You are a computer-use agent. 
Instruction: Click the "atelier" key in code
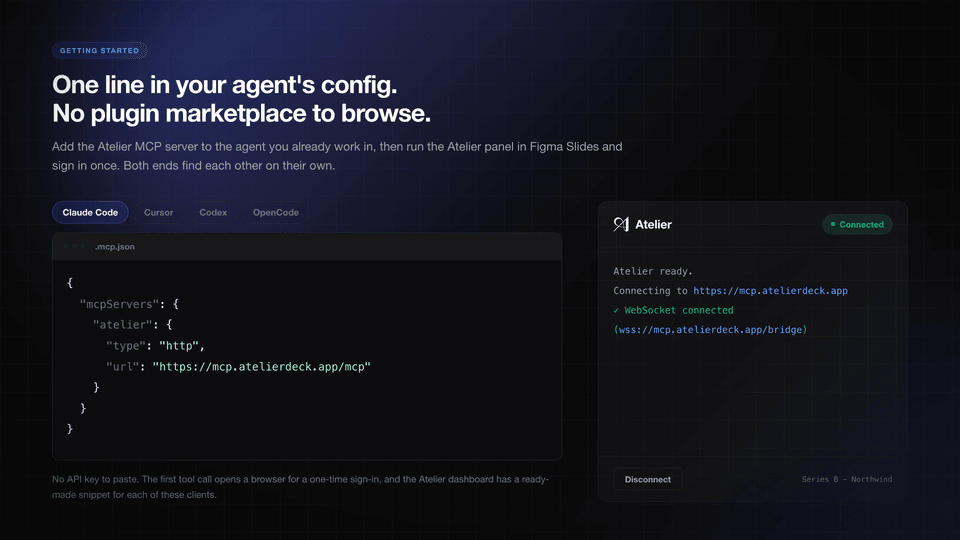[x=122, y=325]
